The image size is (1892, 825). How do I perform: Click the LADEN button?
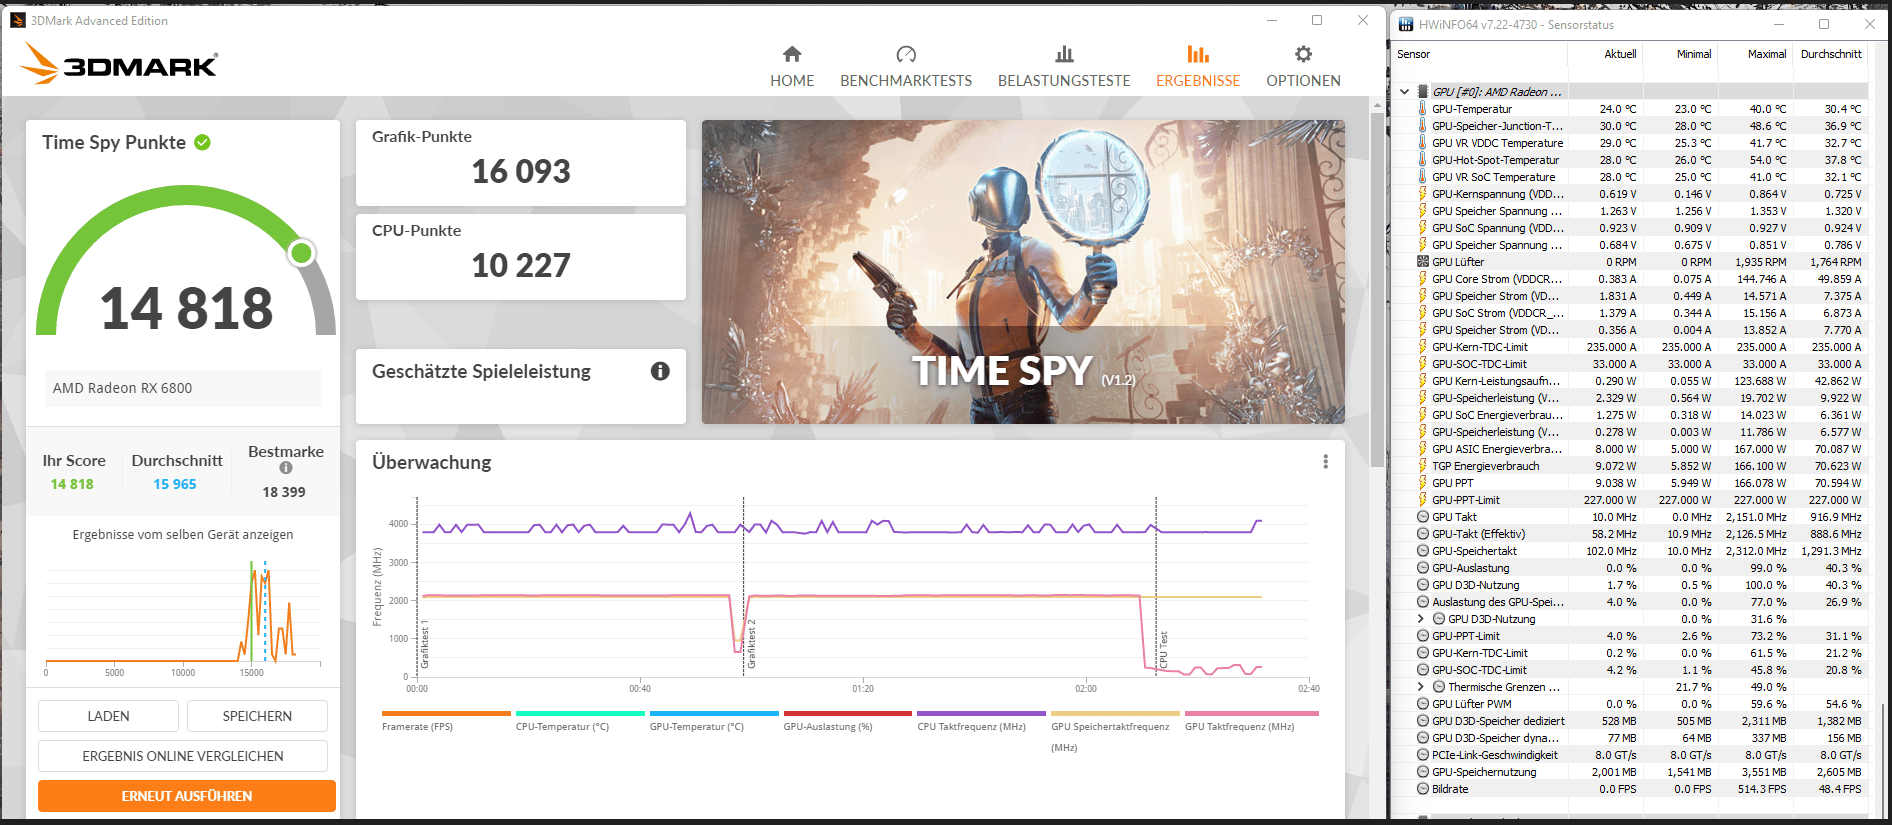(x=108, y=716)
